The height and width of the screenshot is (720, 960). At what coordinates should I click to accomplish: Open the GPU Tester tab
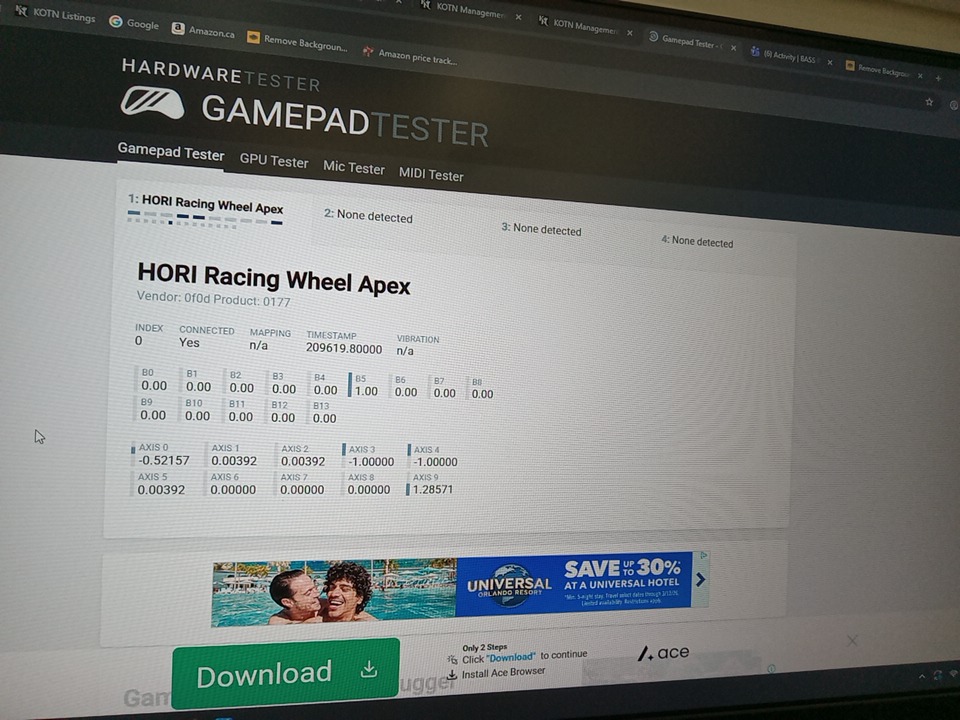(274, 161)
